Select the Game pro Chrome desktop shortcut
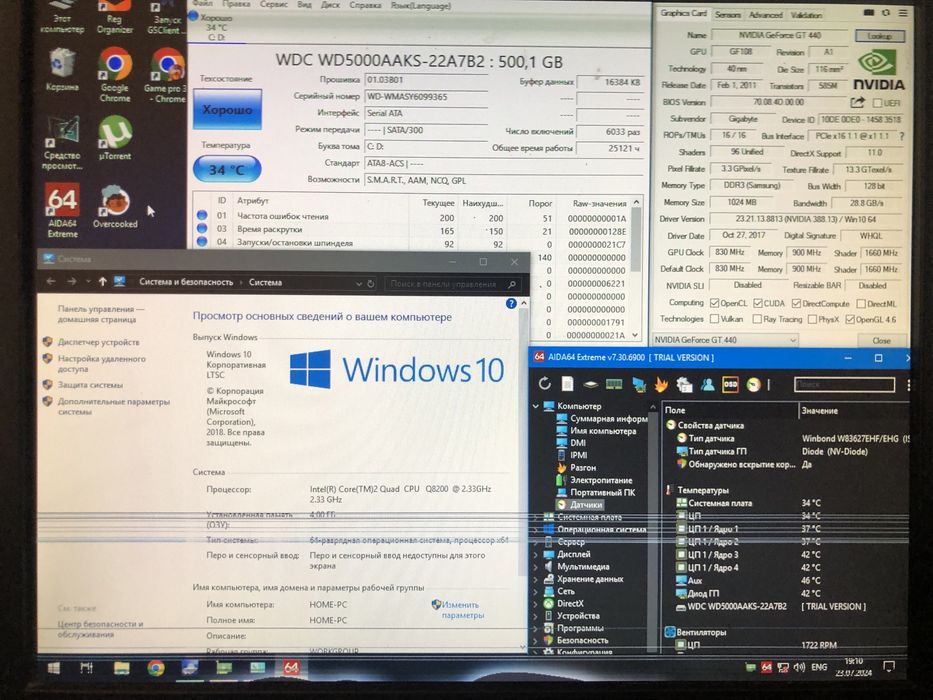Viewport: 933px width, 700px height. pyautogui.click(x=166, y=76)
